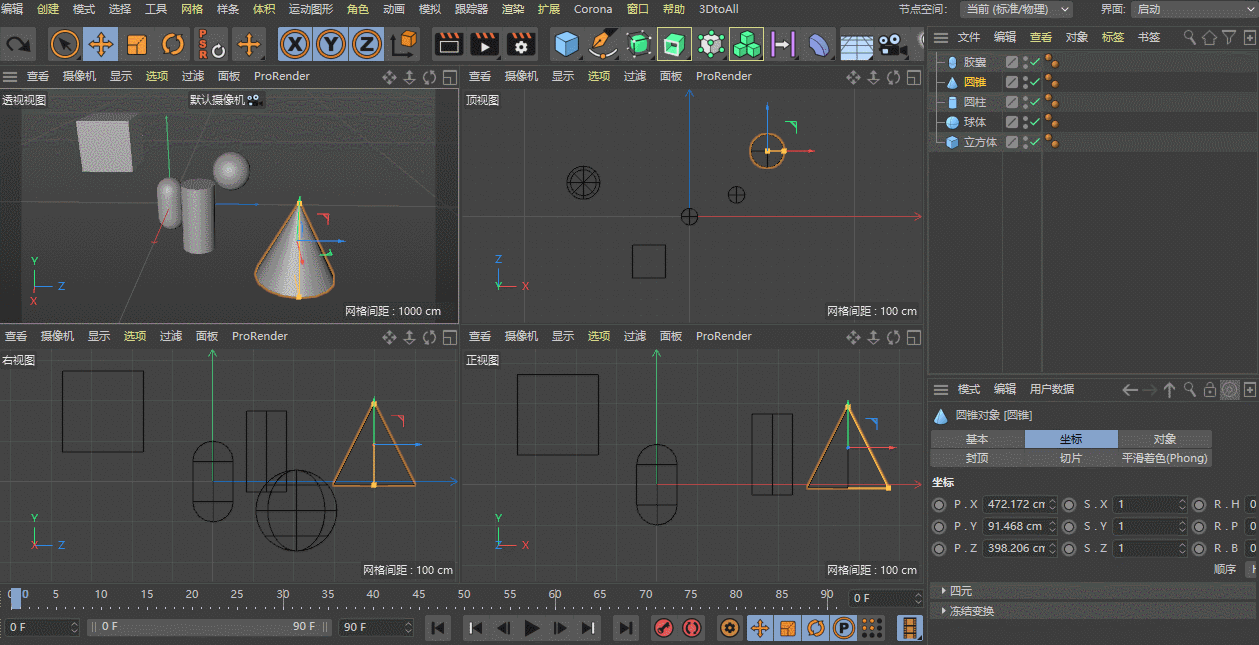The width and height of the screenshot is (1259, 645).
Task: Select the Scale tool in the top toolbar
Action: (x=137, y=44)
